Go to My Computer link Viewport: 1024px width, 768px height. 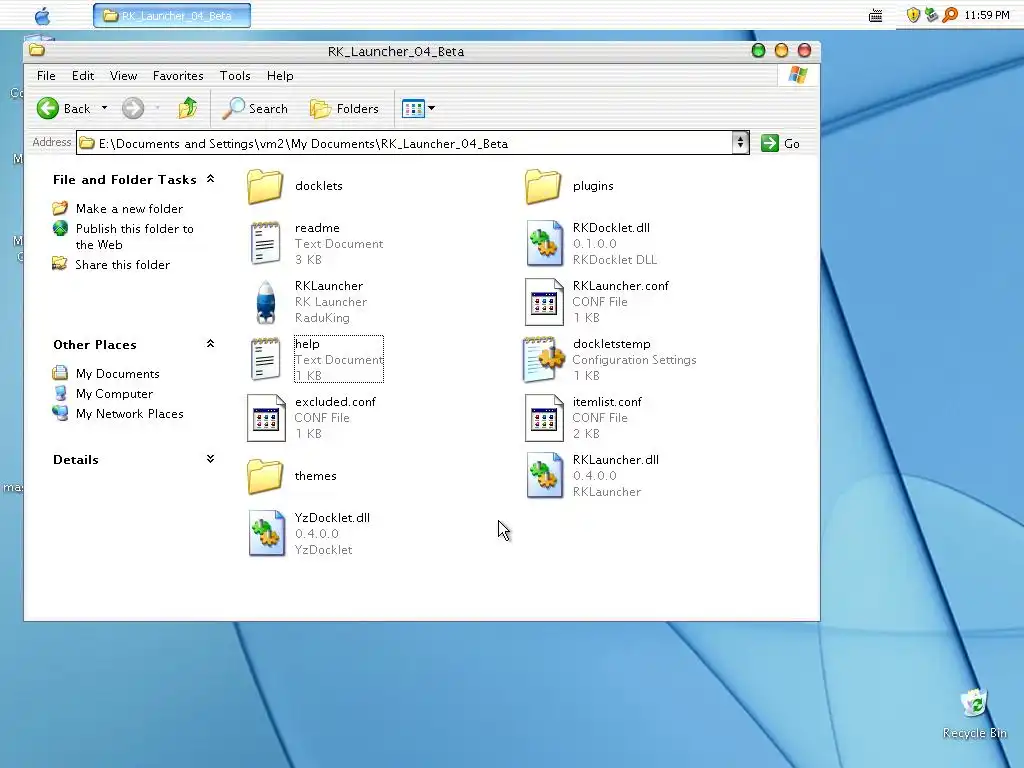point(114,394)
